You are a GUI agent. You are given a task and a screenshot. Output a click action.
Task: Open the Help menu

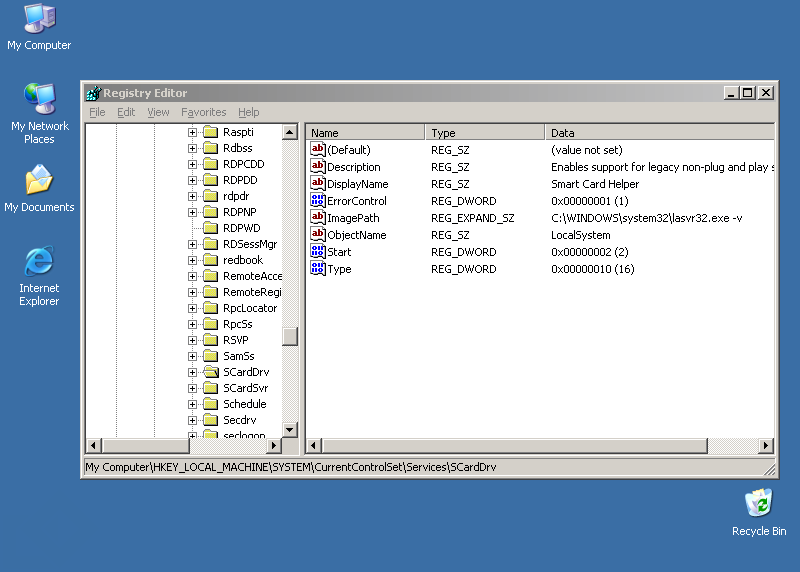248,112
